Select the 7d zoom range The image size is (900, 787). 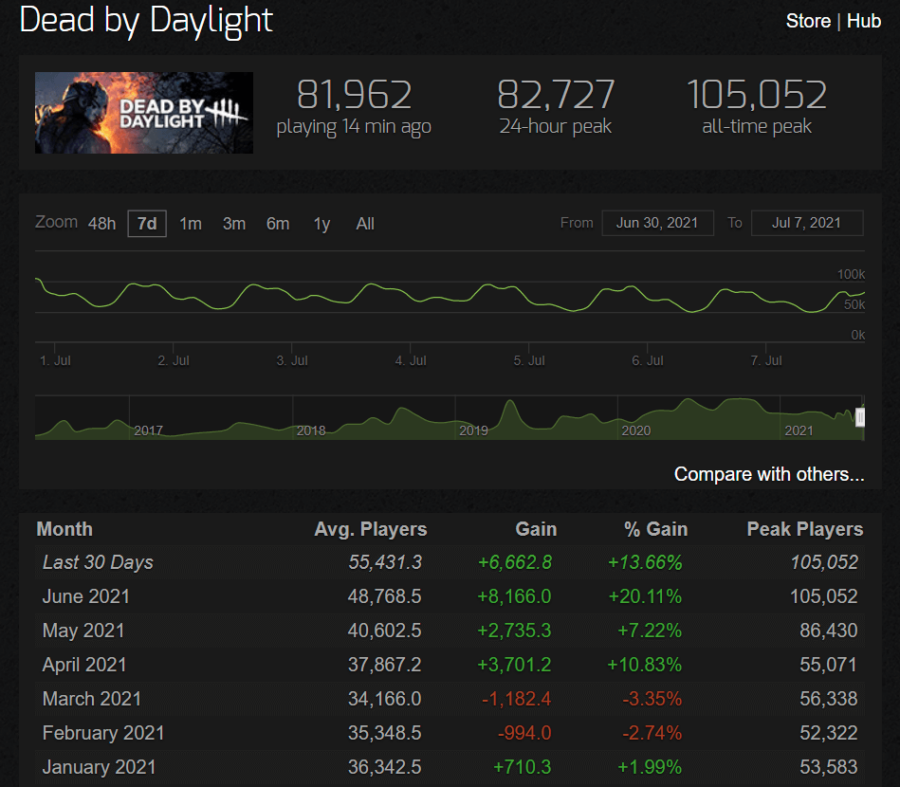(147, 223)
